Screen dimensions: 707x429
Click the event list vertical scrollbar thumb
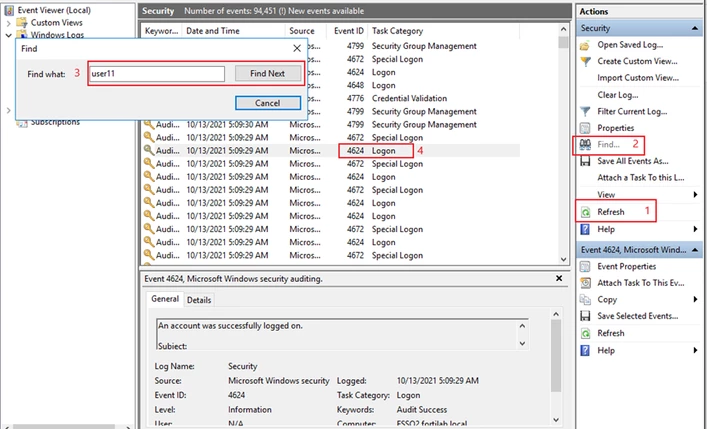[x=563, y=42]
